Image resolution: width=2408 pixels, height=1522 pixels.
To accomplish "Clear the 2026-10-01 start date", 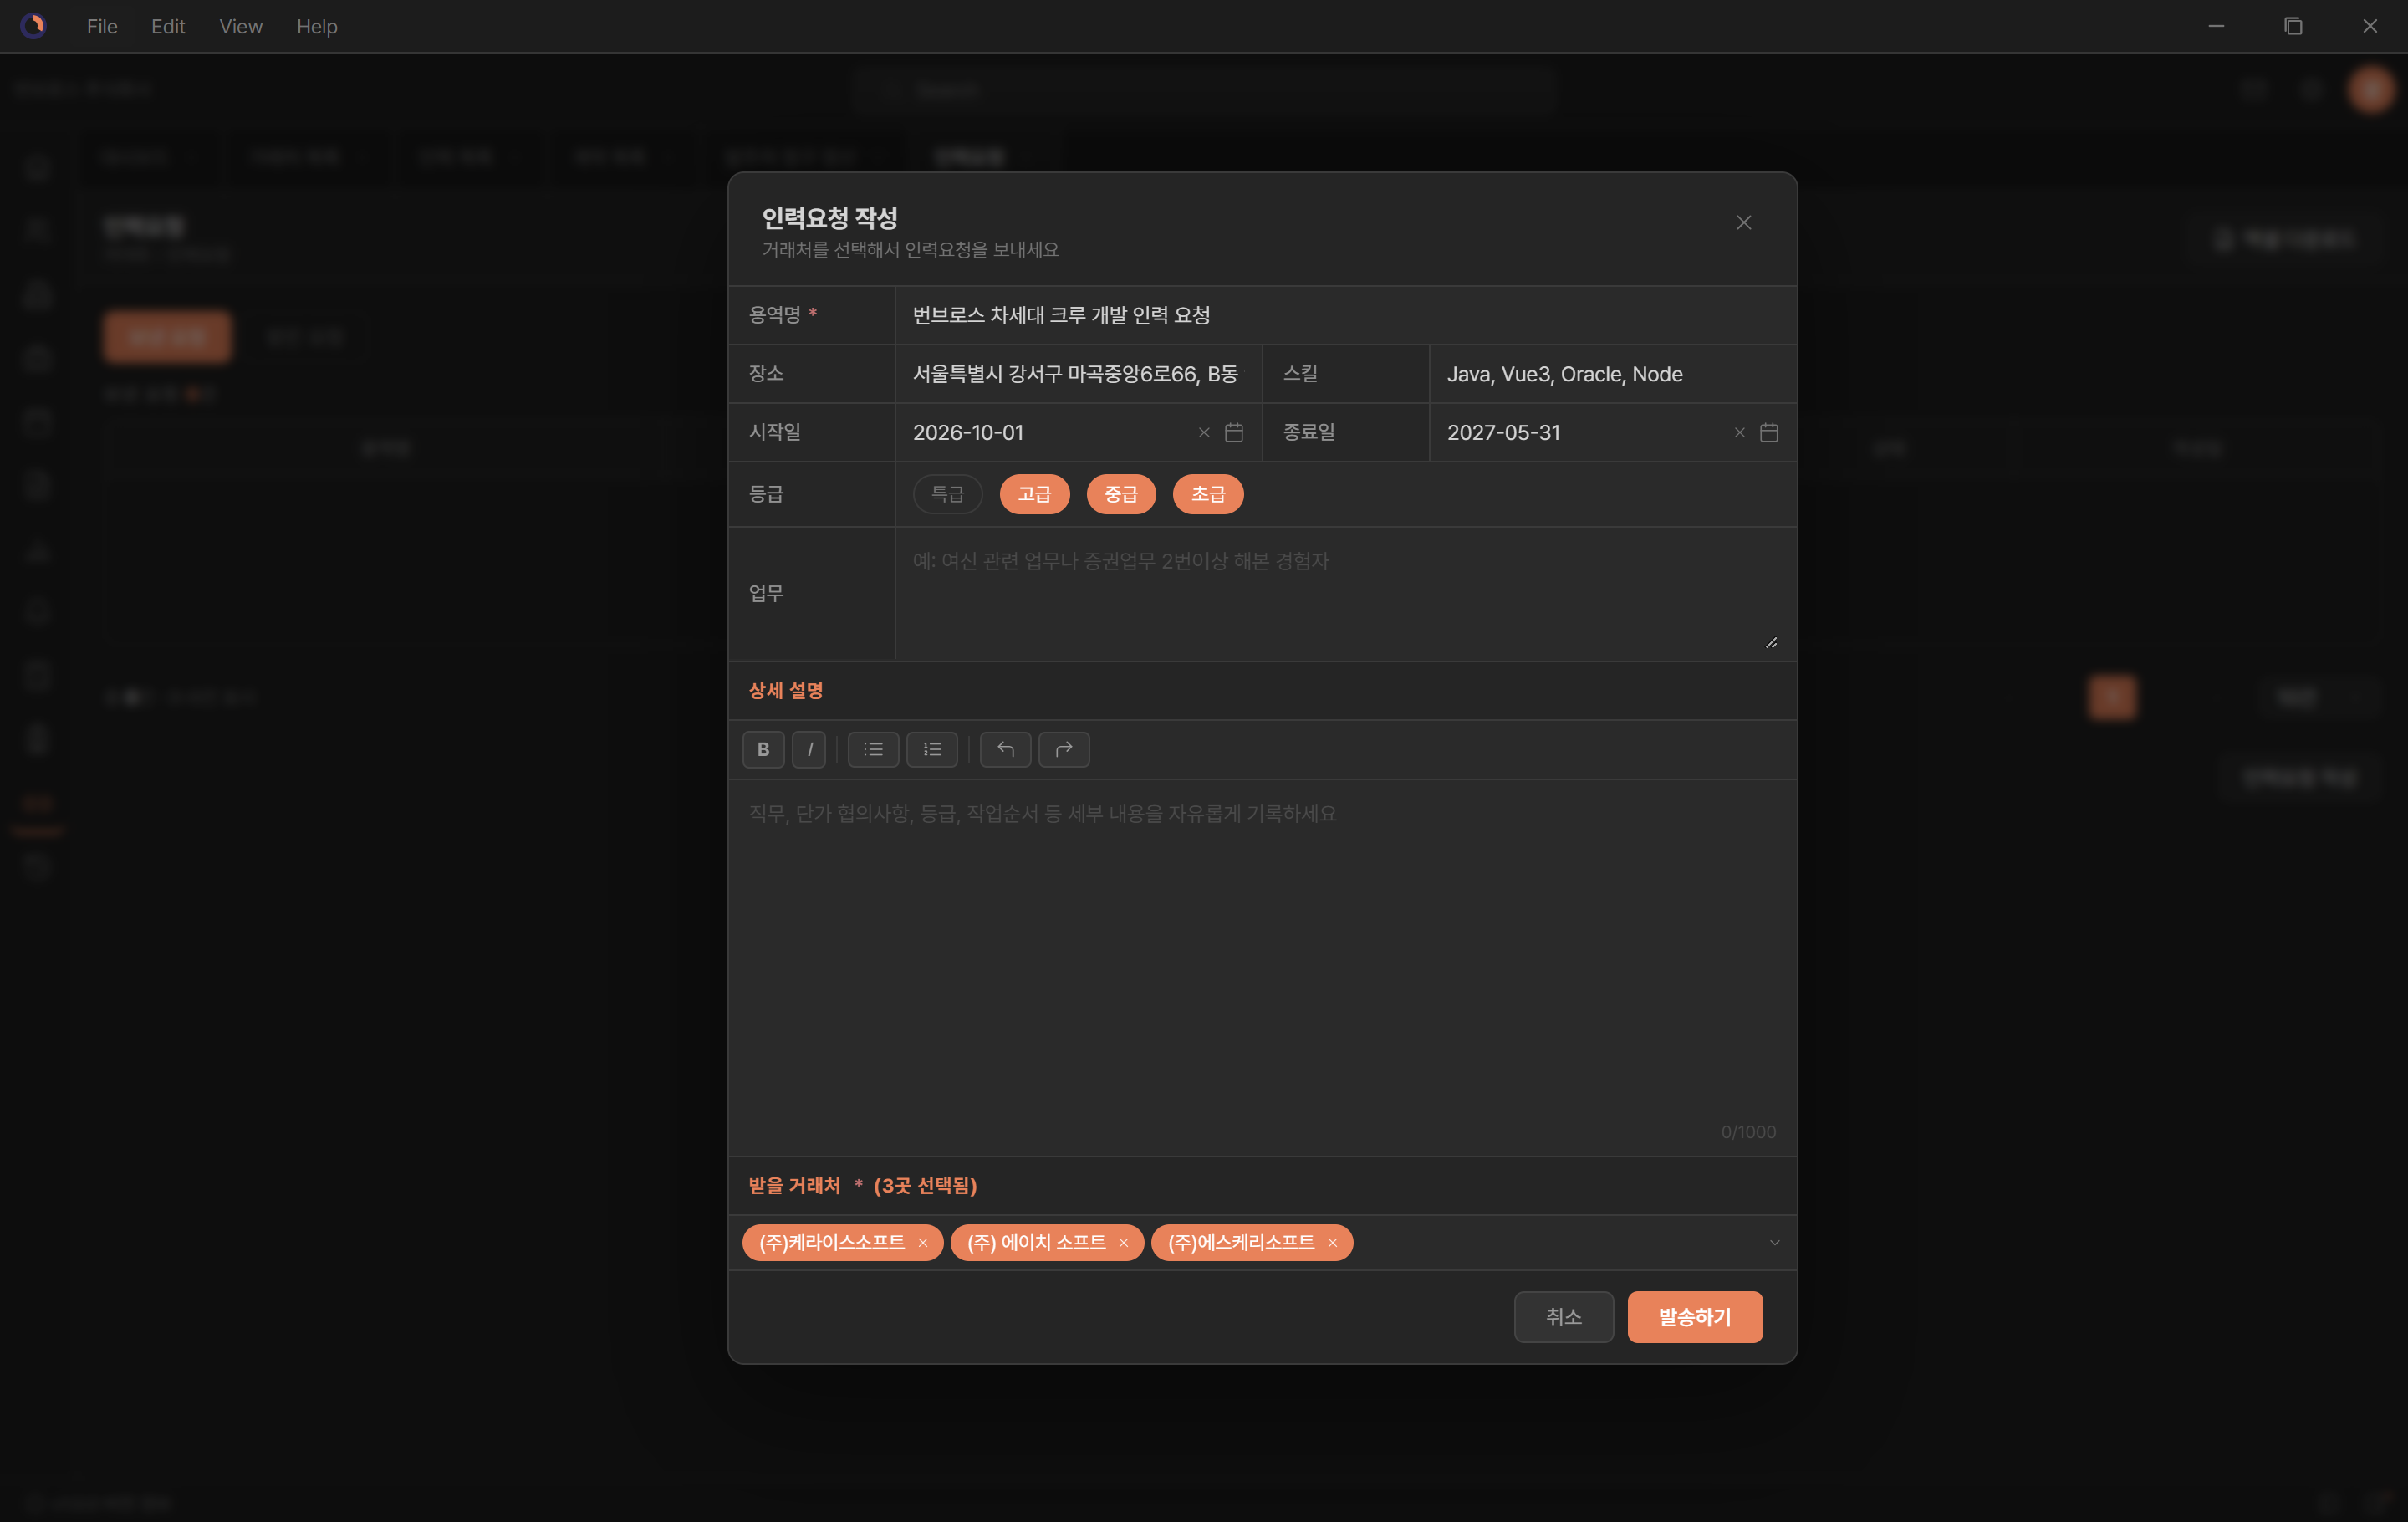I will tap(1204, 432).
